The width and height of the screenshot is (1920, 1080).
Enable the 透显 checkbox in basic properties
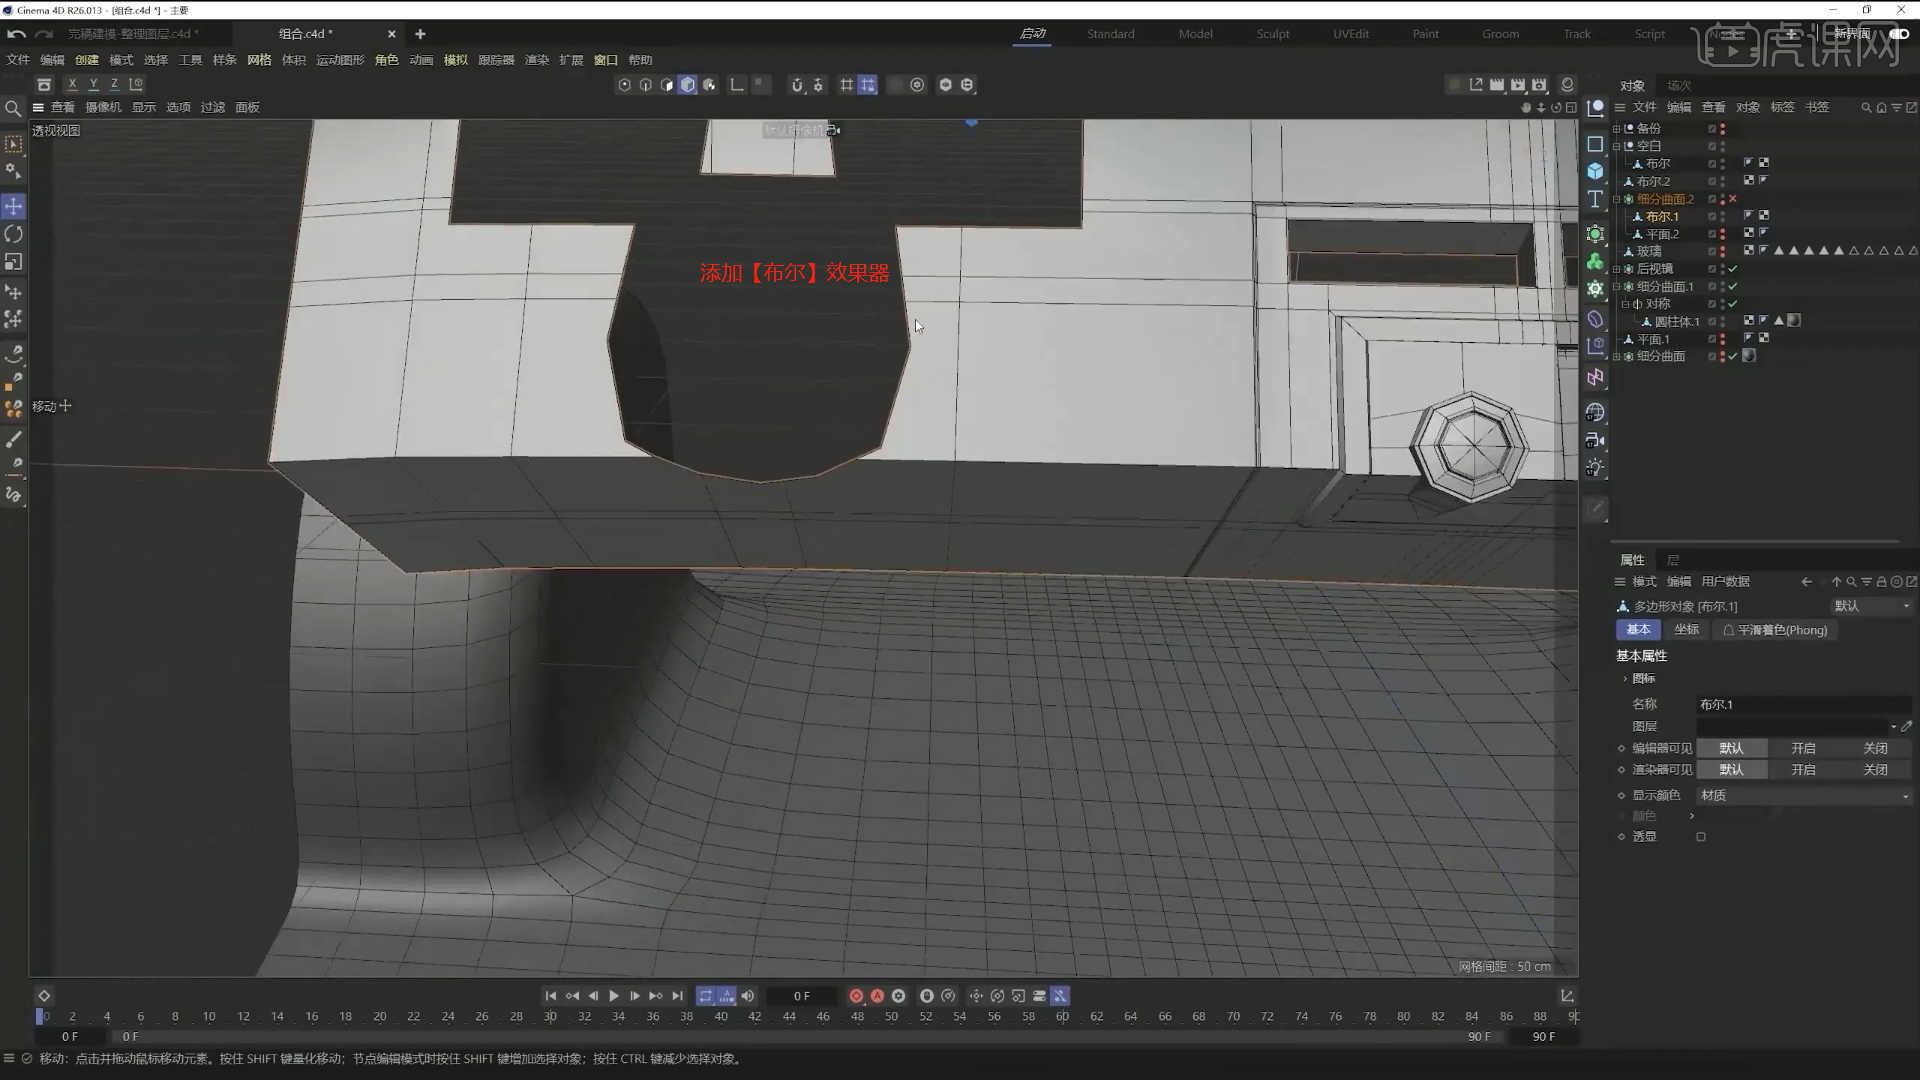[x=1700, y=836]
